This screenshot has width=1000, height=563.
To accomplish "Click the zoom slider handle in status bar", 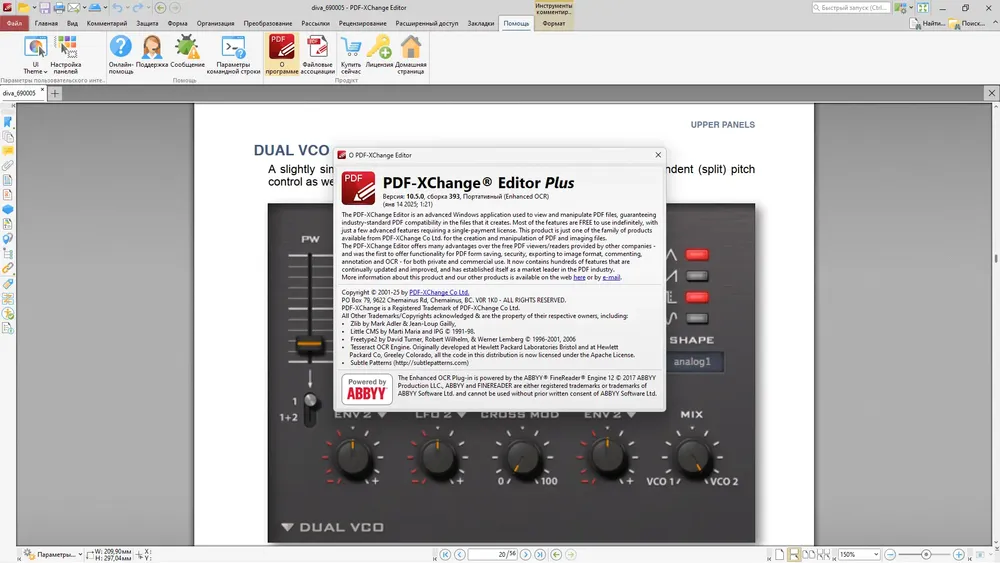I will click(x=925, y=555).
